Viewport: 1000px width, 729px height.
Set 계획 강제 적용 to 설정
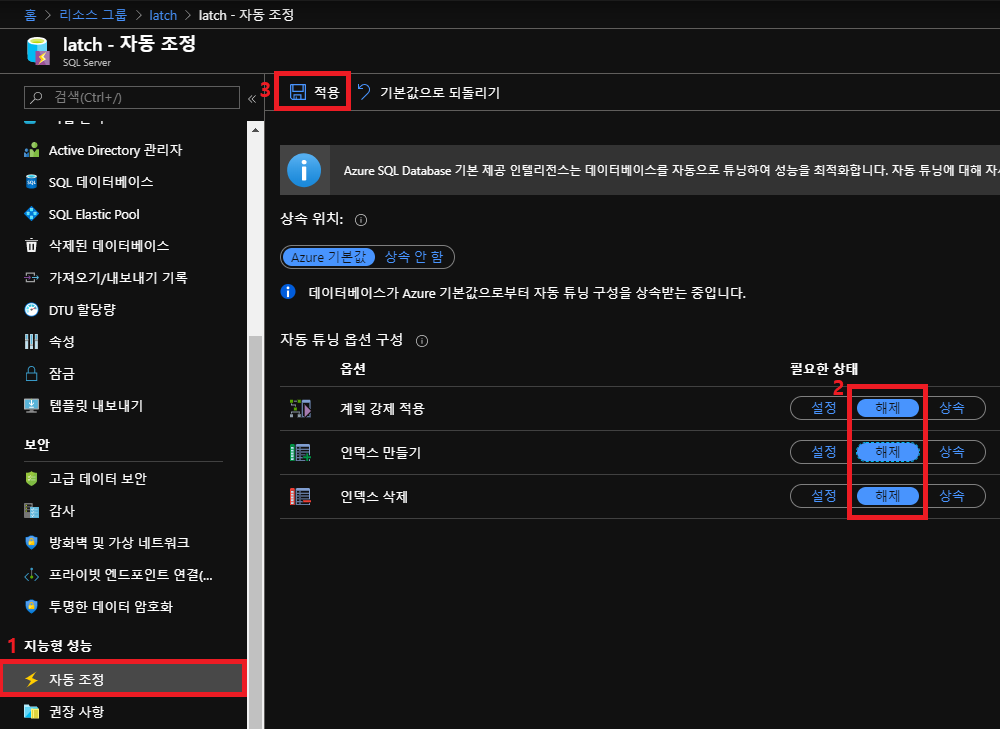823,408
